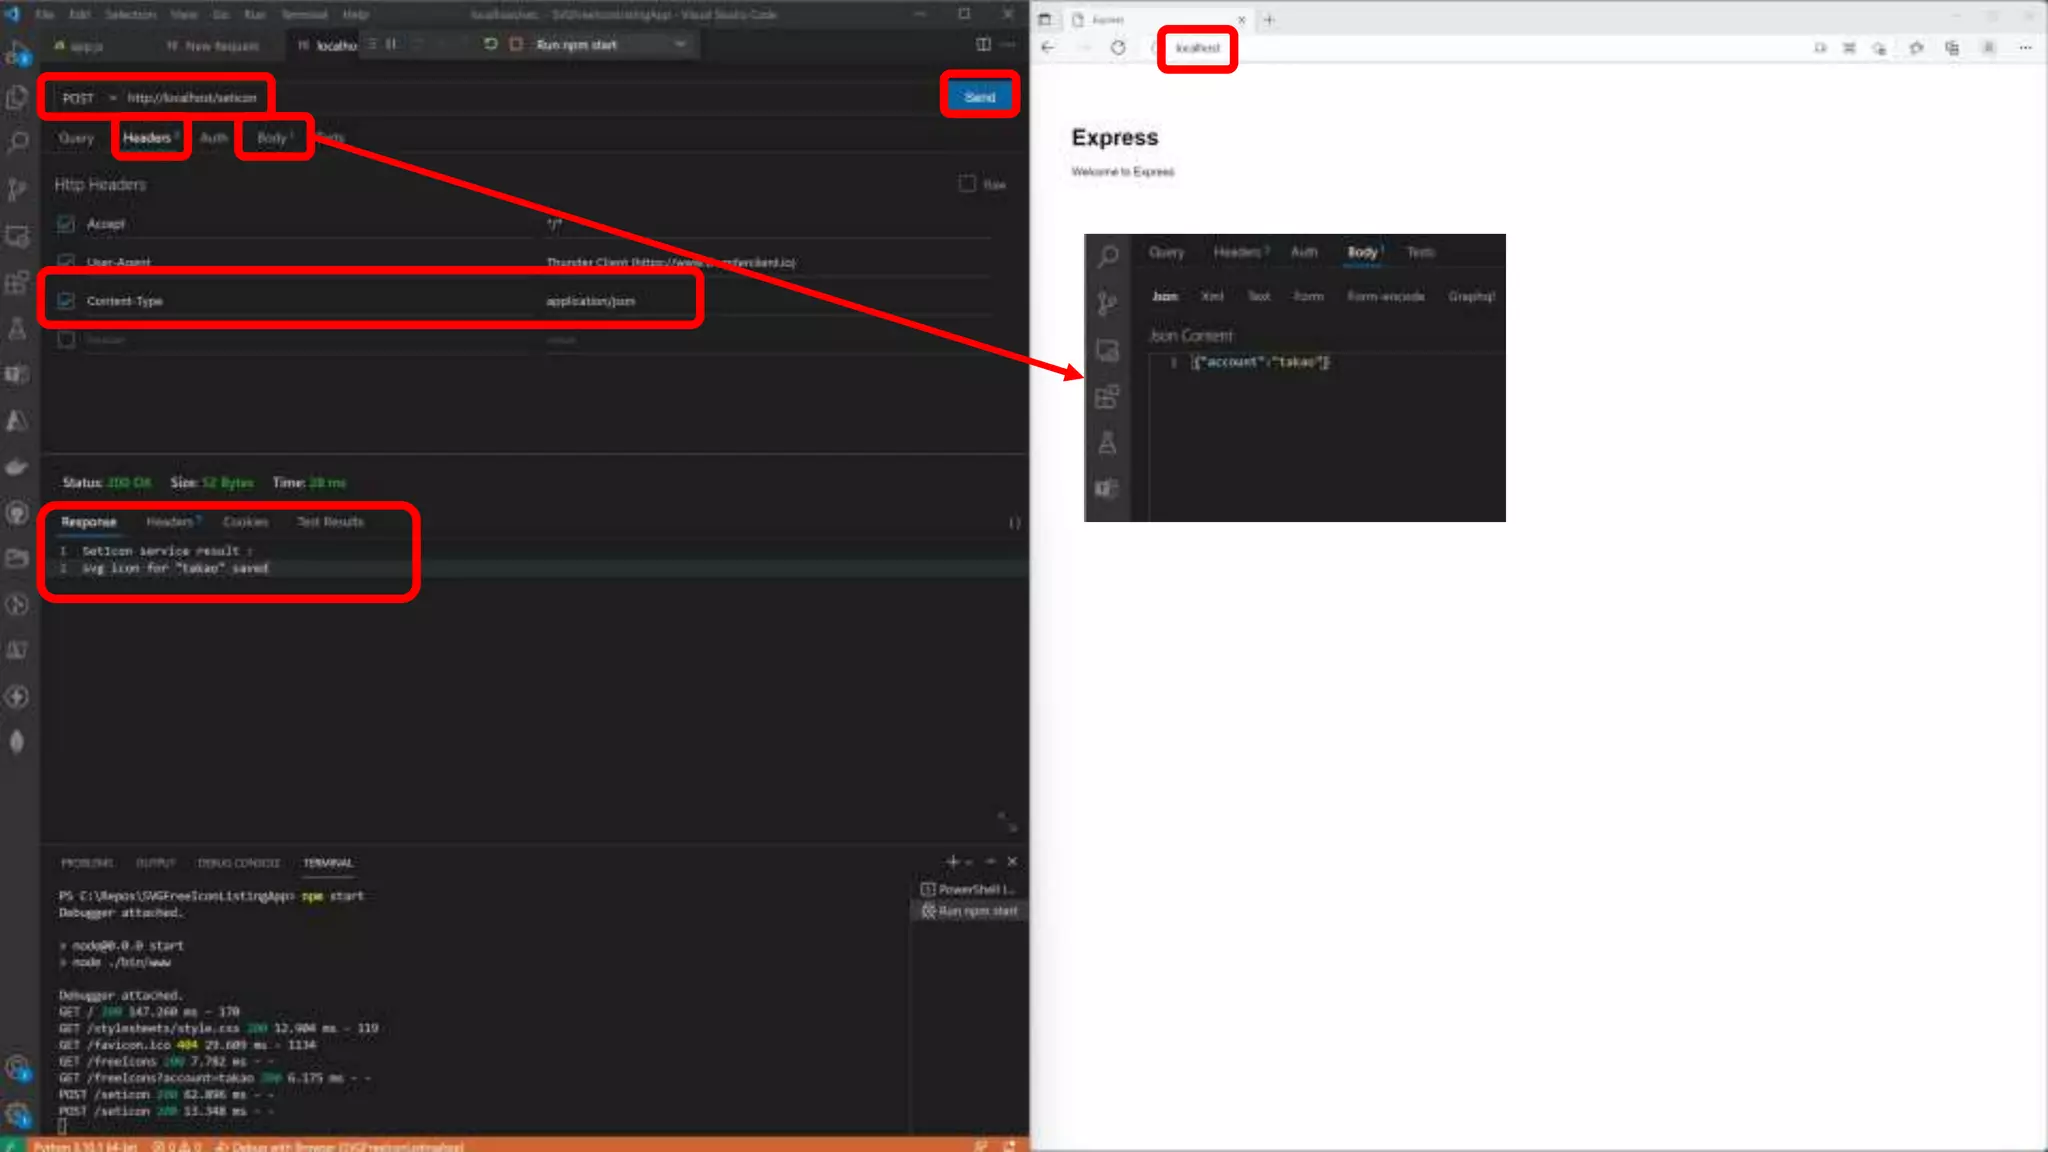The width and height of the screenshot is (2048, 1152).
Task: Click the Python version in status bar
Action: pyautogui.click(x=84, y=1146)
